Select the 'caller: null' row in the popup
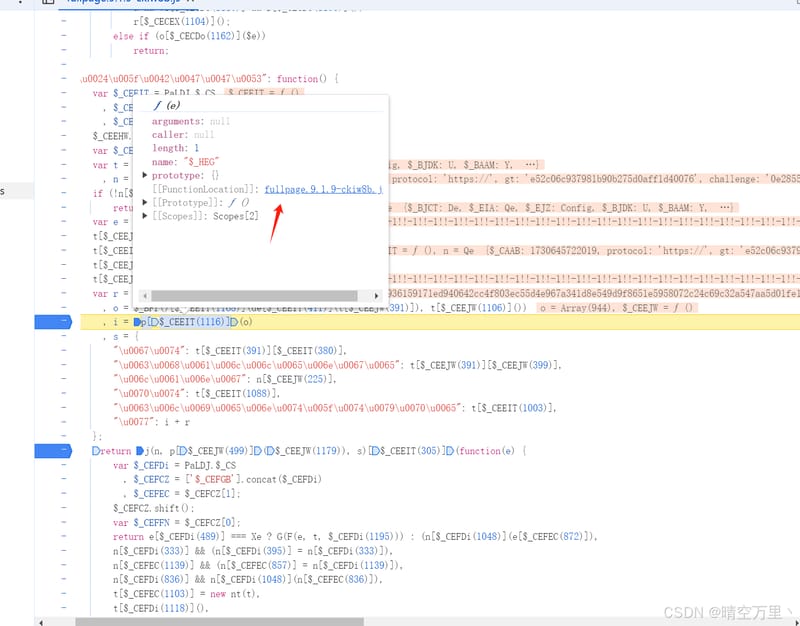The width and height of the screenshot is (800, 626). 183,135
